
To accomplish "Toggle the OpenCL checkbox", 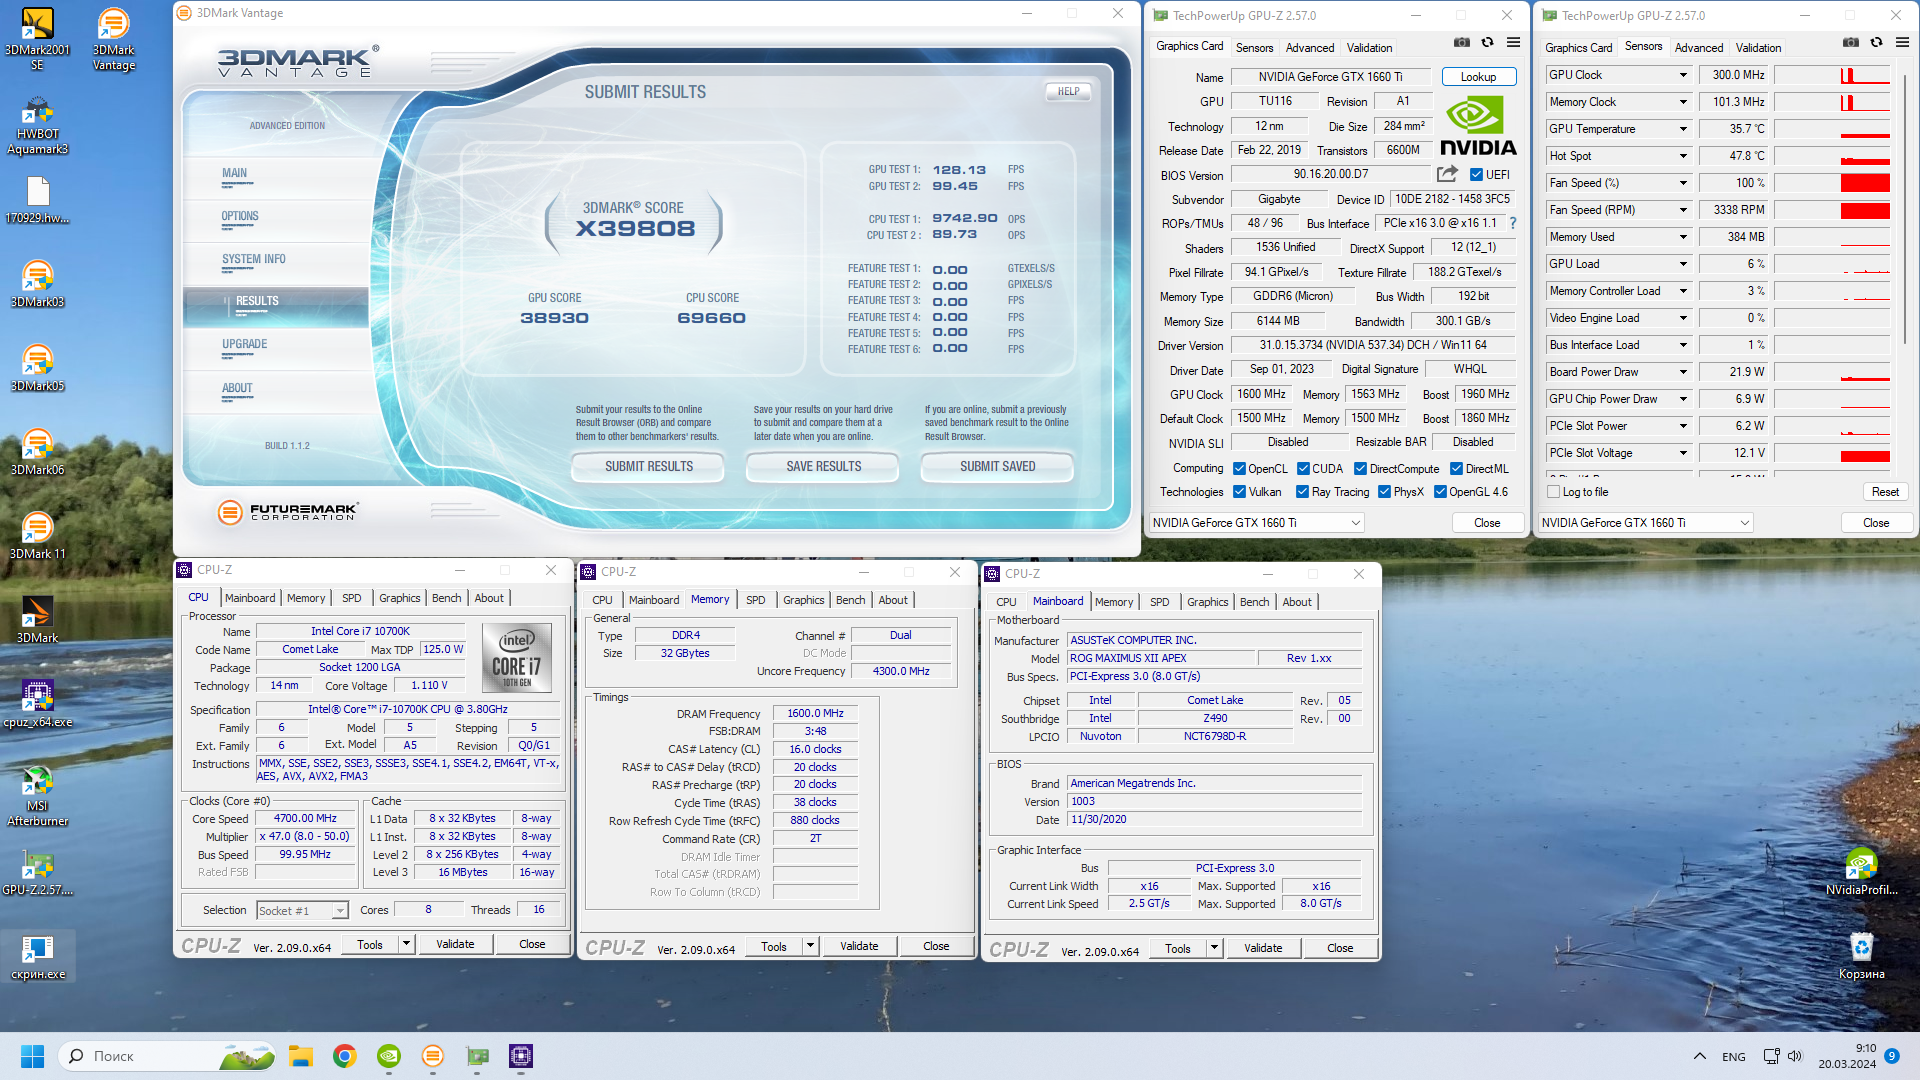I will (x=1239, y=469).
